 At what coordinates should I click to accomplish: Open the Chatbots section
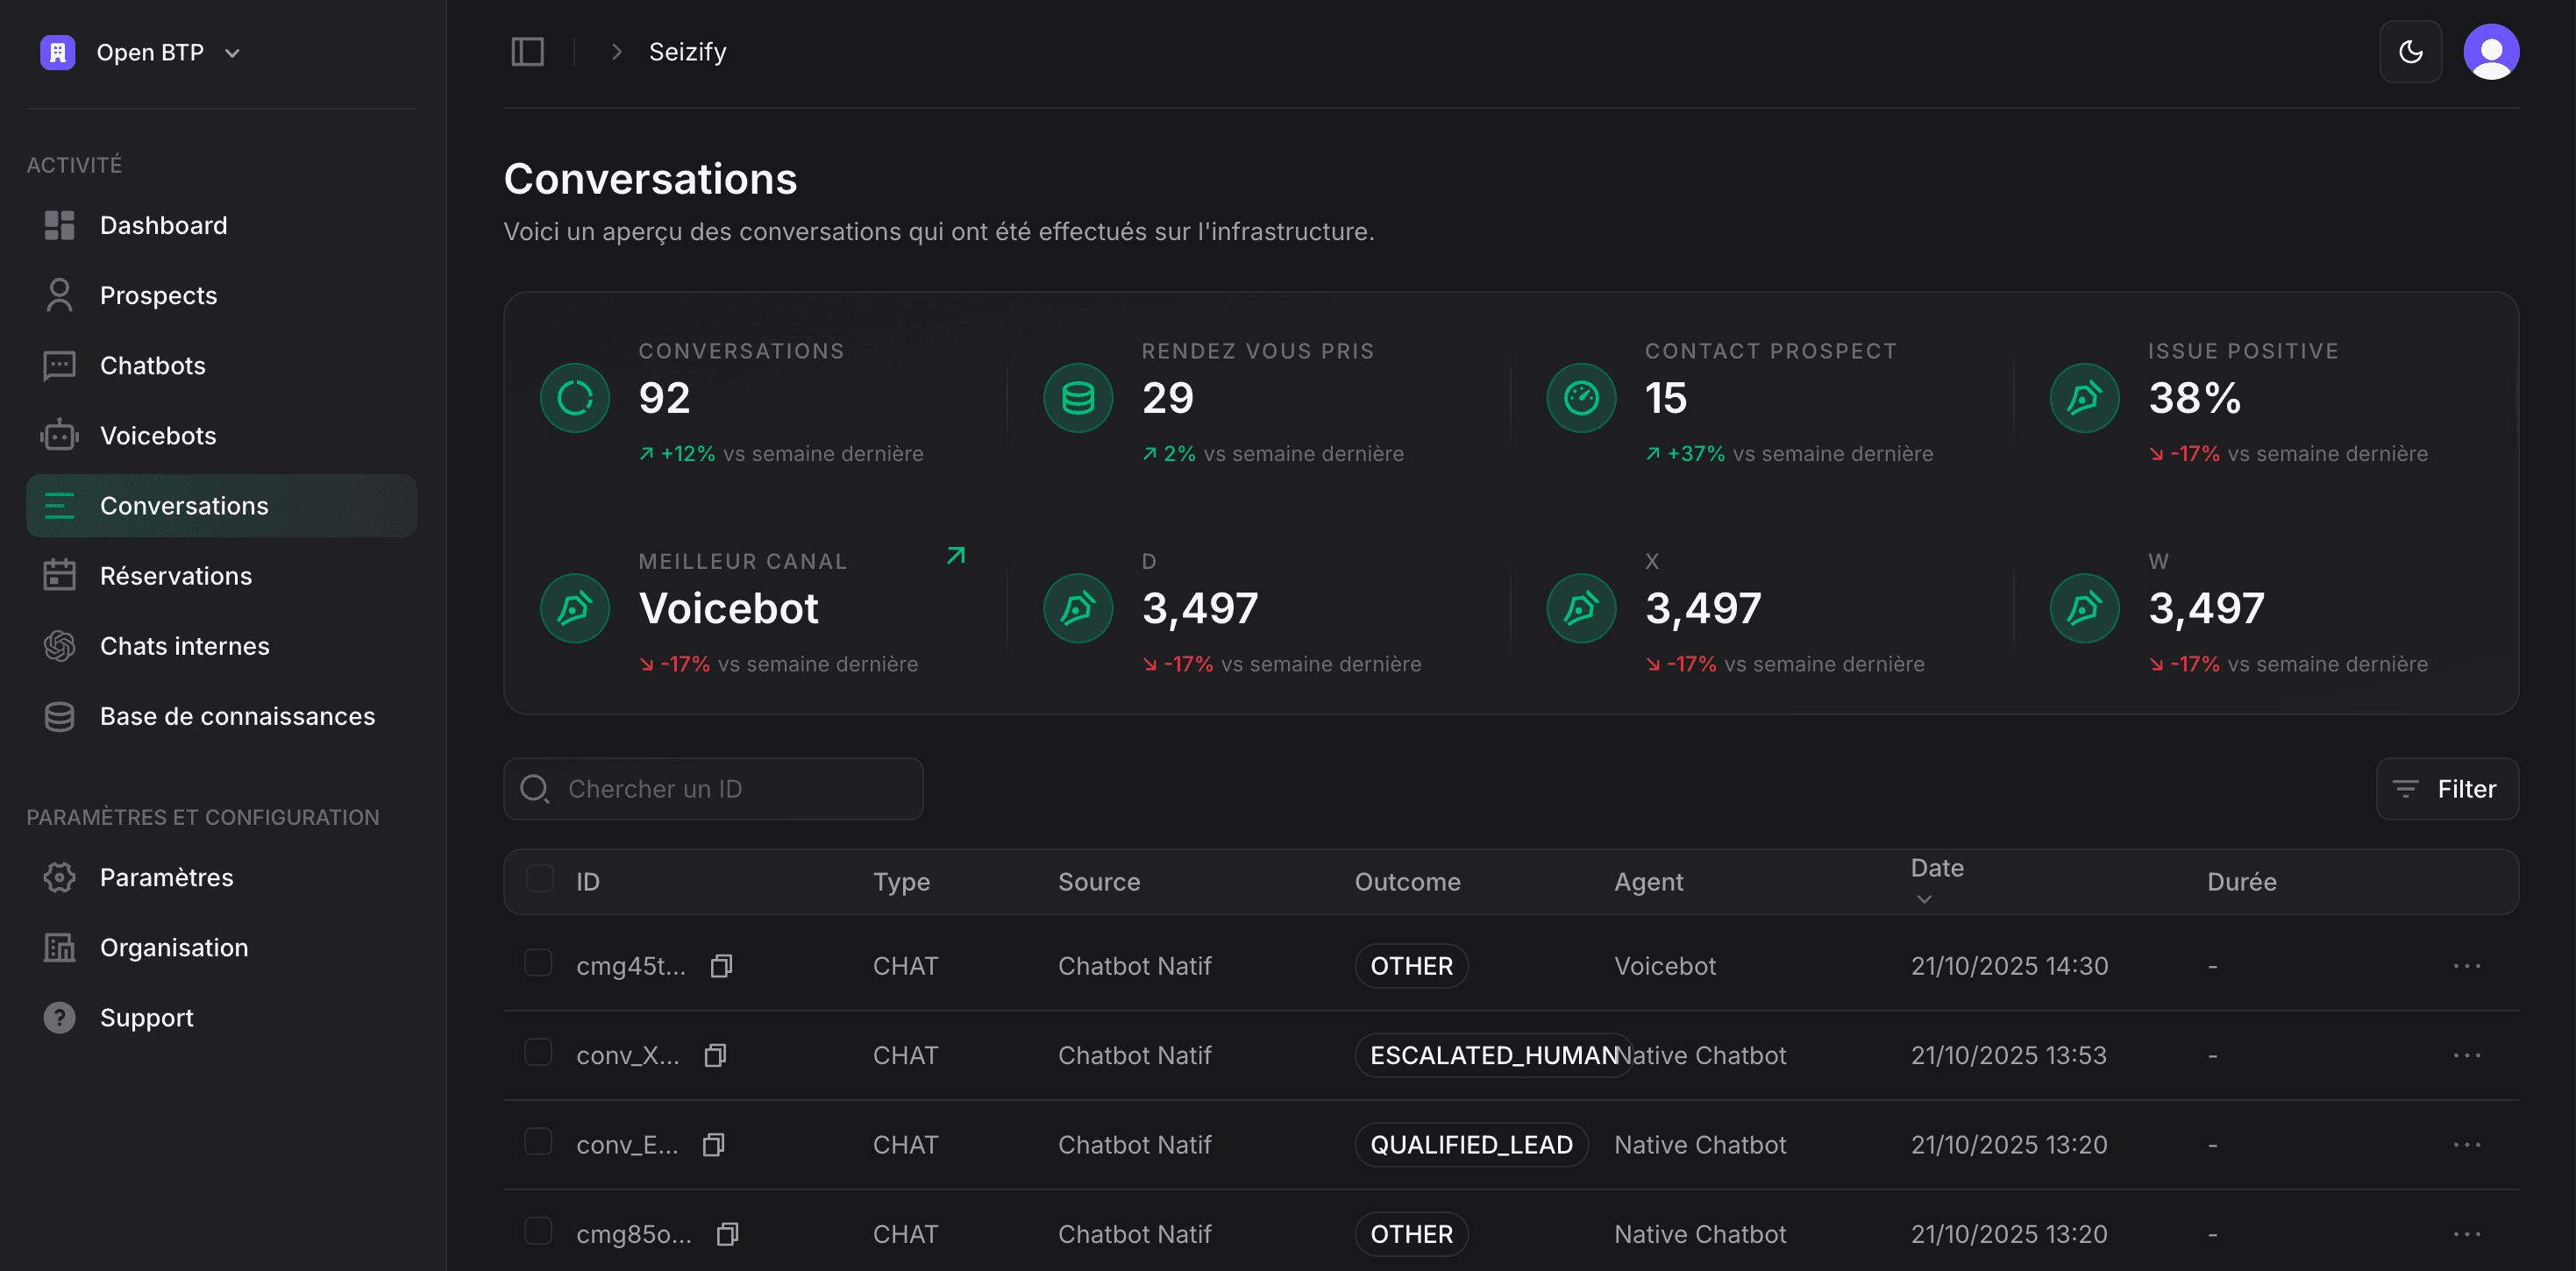pyautogui.click(x=152, y=365)
